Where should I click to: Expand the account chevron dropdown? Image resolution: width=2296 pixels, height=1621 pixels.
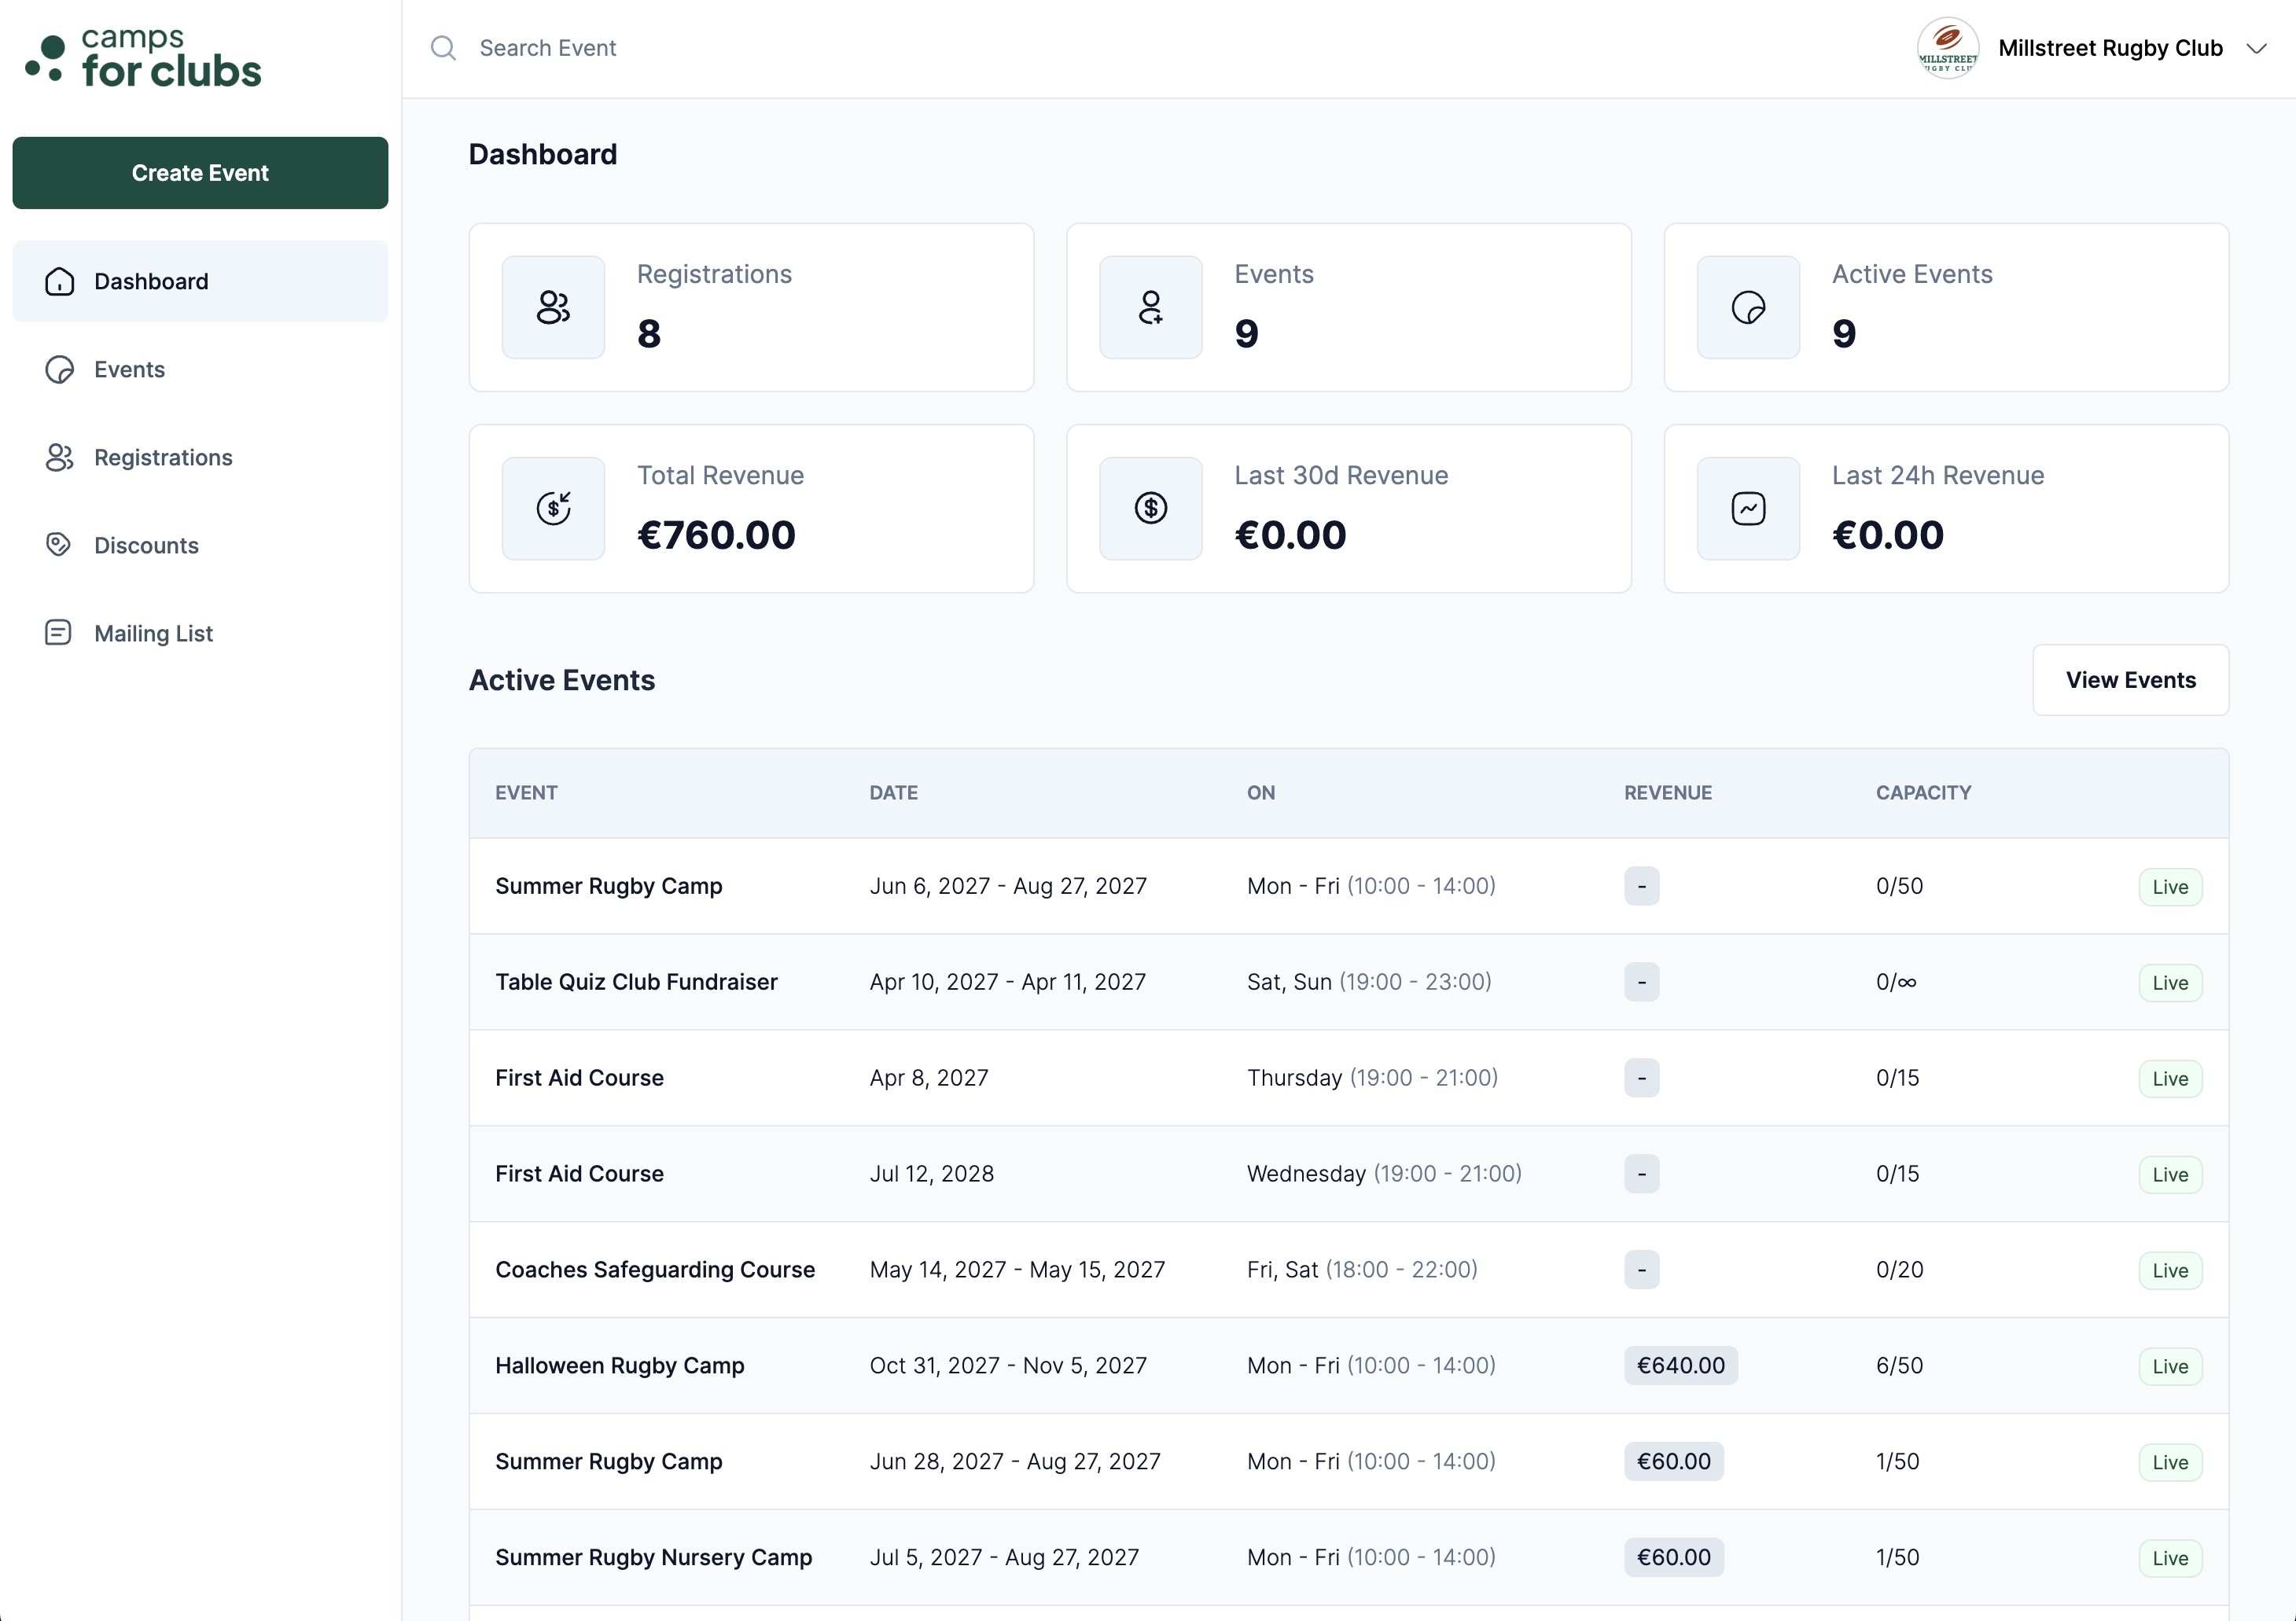[x=2256, y=48]
